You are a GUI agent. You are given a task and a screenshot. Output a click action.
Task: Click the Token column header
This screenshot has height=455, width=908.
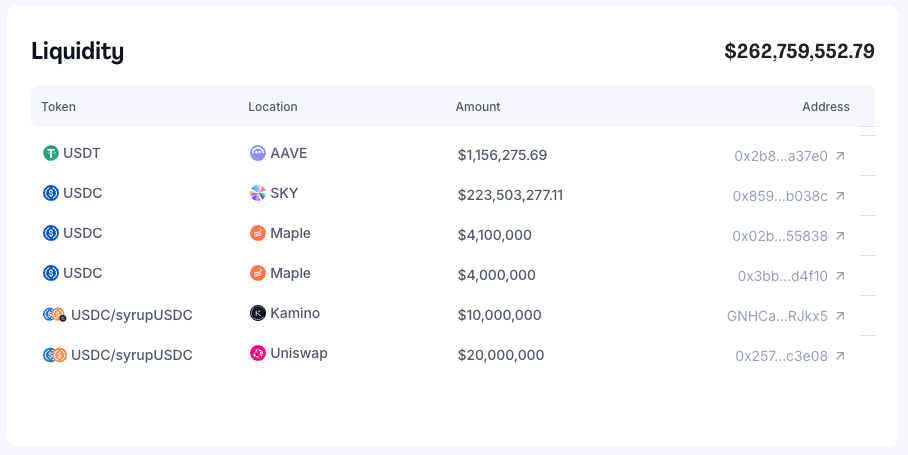coord(58,107)
